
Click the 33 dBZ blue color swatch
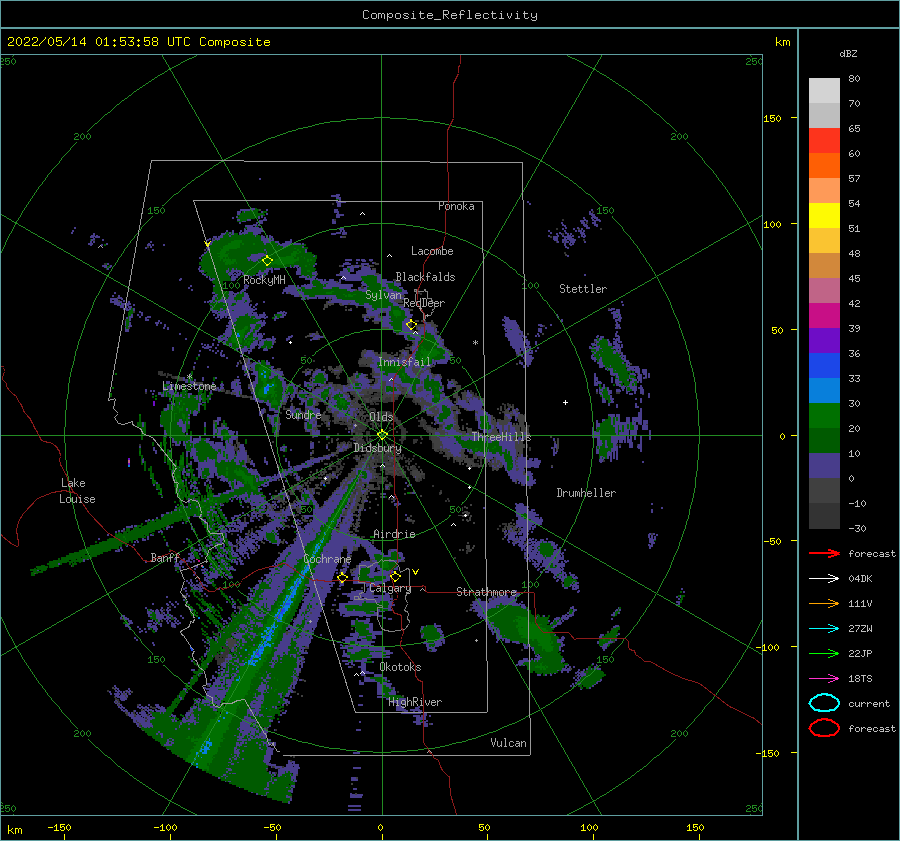[824, 390]
